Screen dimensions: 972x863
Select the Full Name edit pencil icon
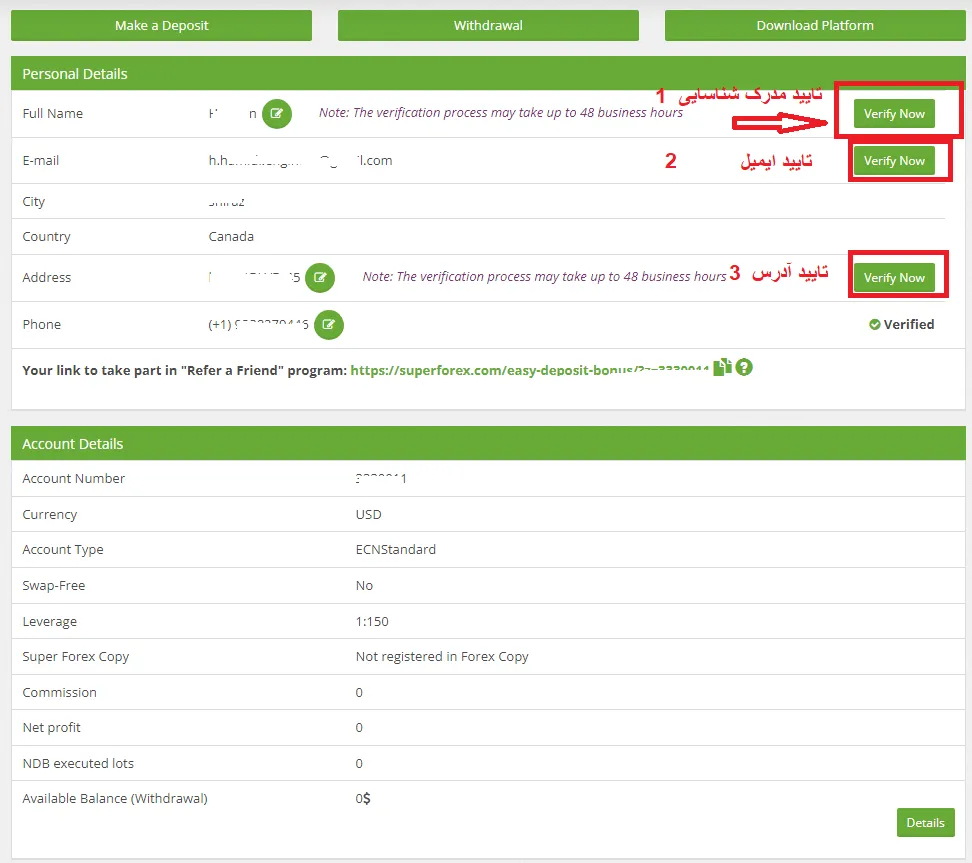(x=277, y=114)
